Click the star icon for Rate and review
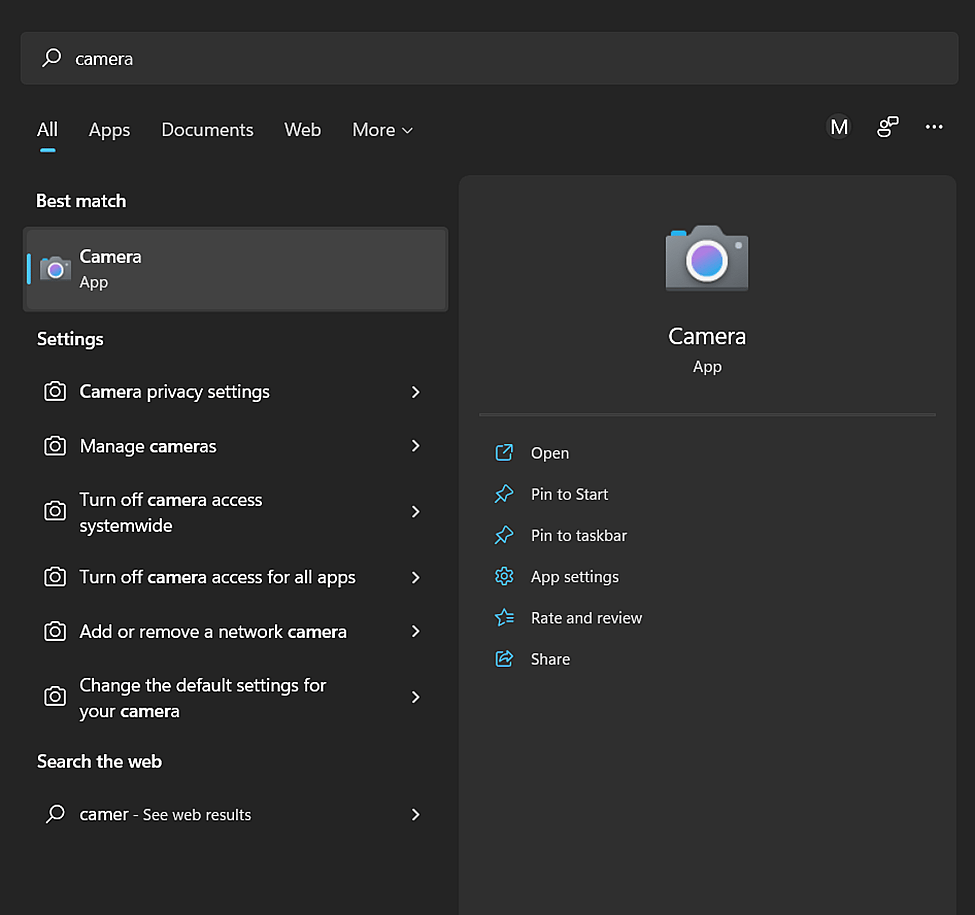 pyautogui.click(x=504, y=617)
